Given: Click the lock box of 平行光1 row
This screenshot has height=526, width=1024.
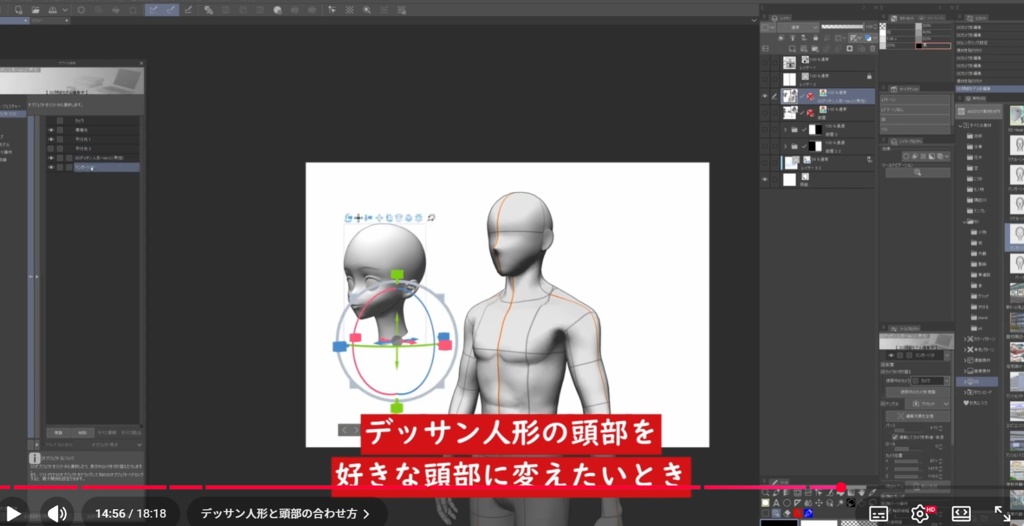Looking at the screenshot, I should [x=60, y=139].
